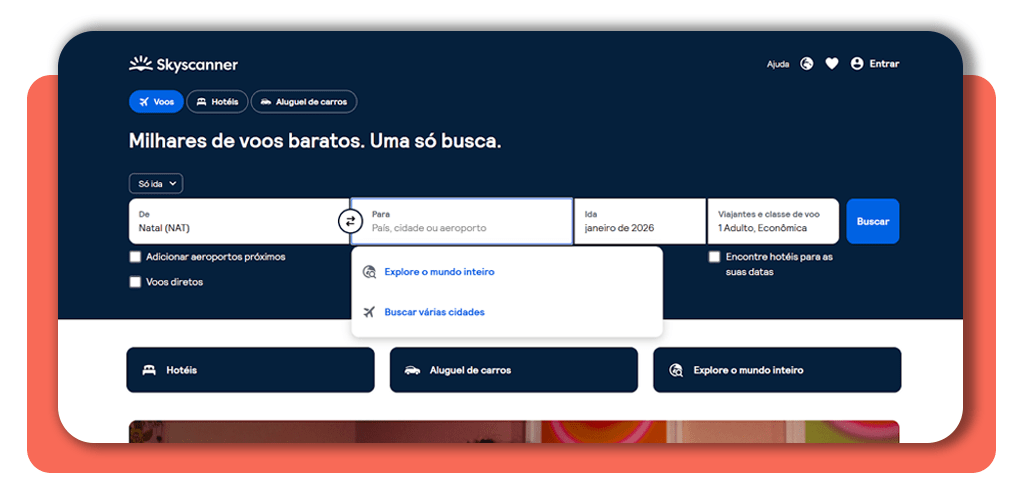The height and width of the screenshot is (495, 1024).
Task: Enable Adicionar aeroportos próximos checkbox
Action: (136, 257)
